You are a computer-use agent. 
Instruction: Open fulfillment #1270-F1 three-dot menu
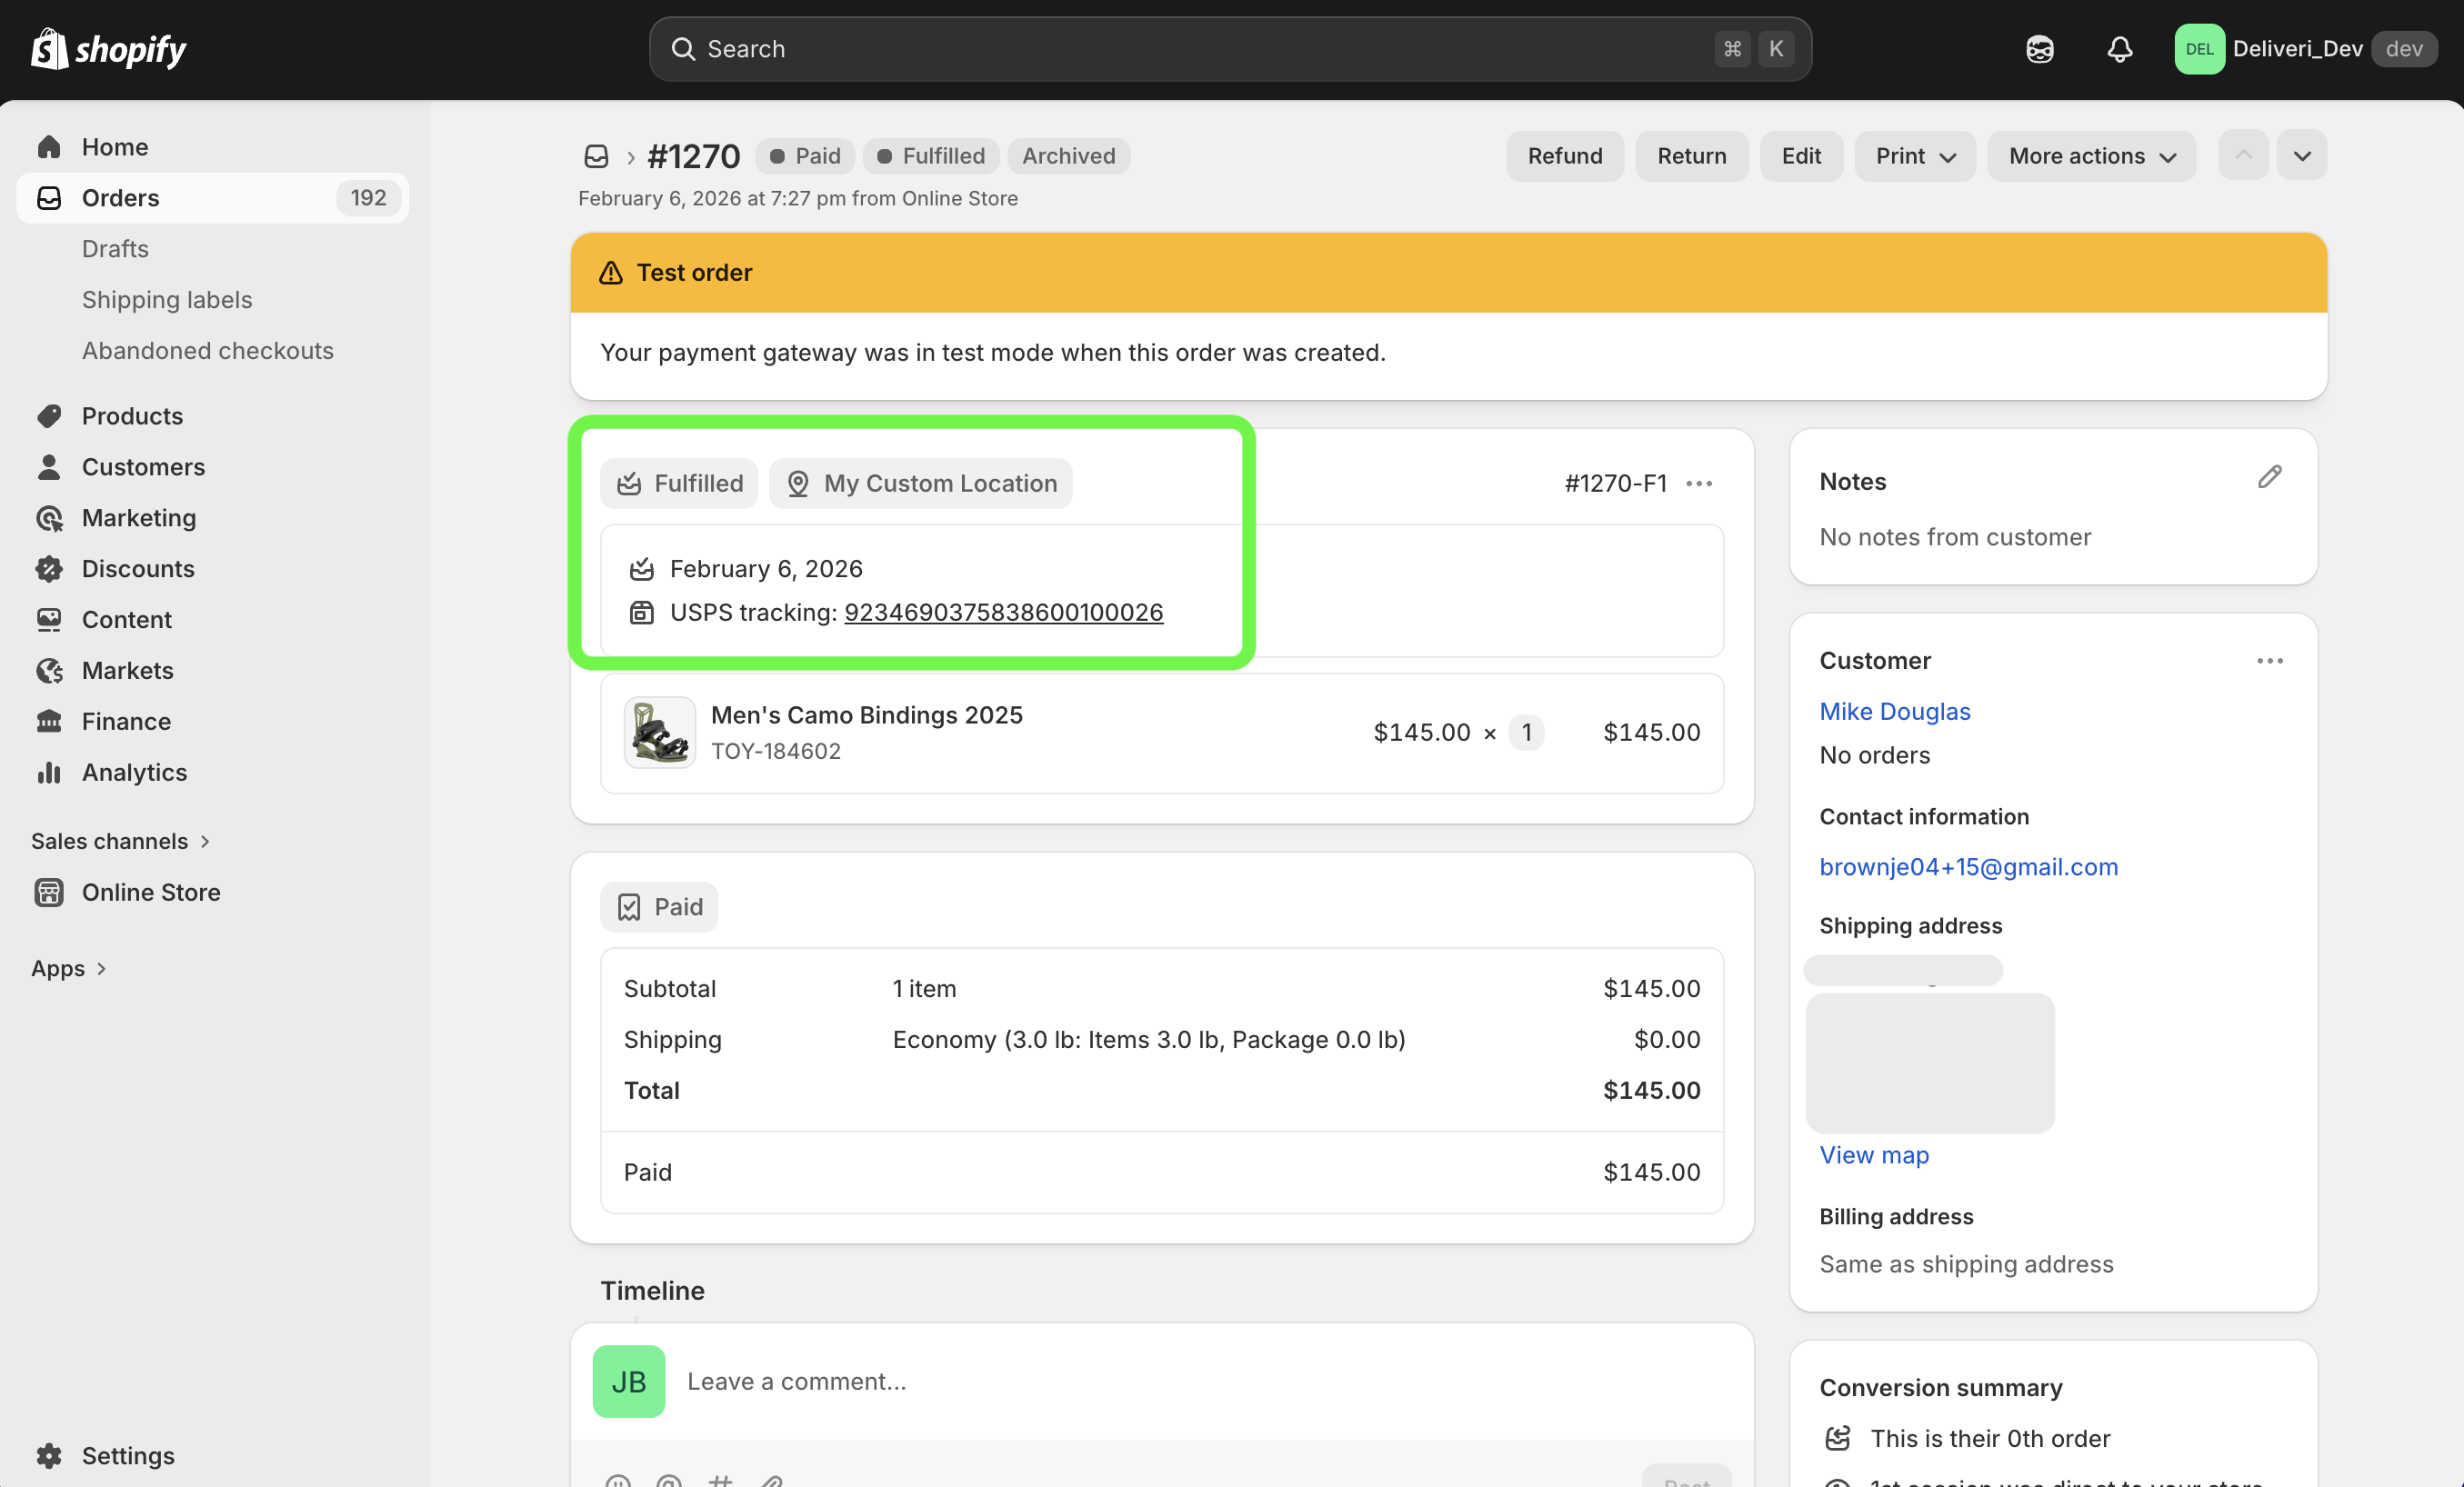[1699, 484]
